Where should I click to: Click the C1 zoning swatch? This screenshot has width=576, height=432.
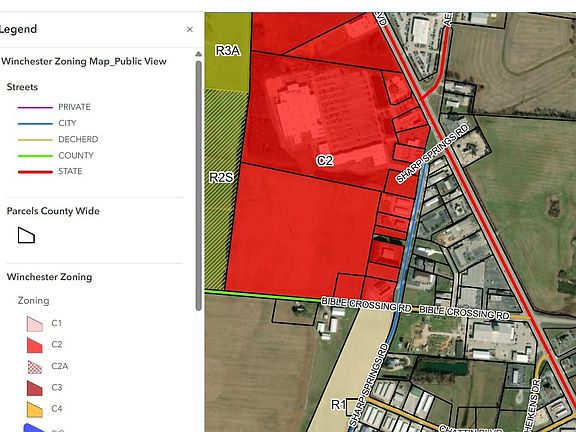(x=35, y=324)
